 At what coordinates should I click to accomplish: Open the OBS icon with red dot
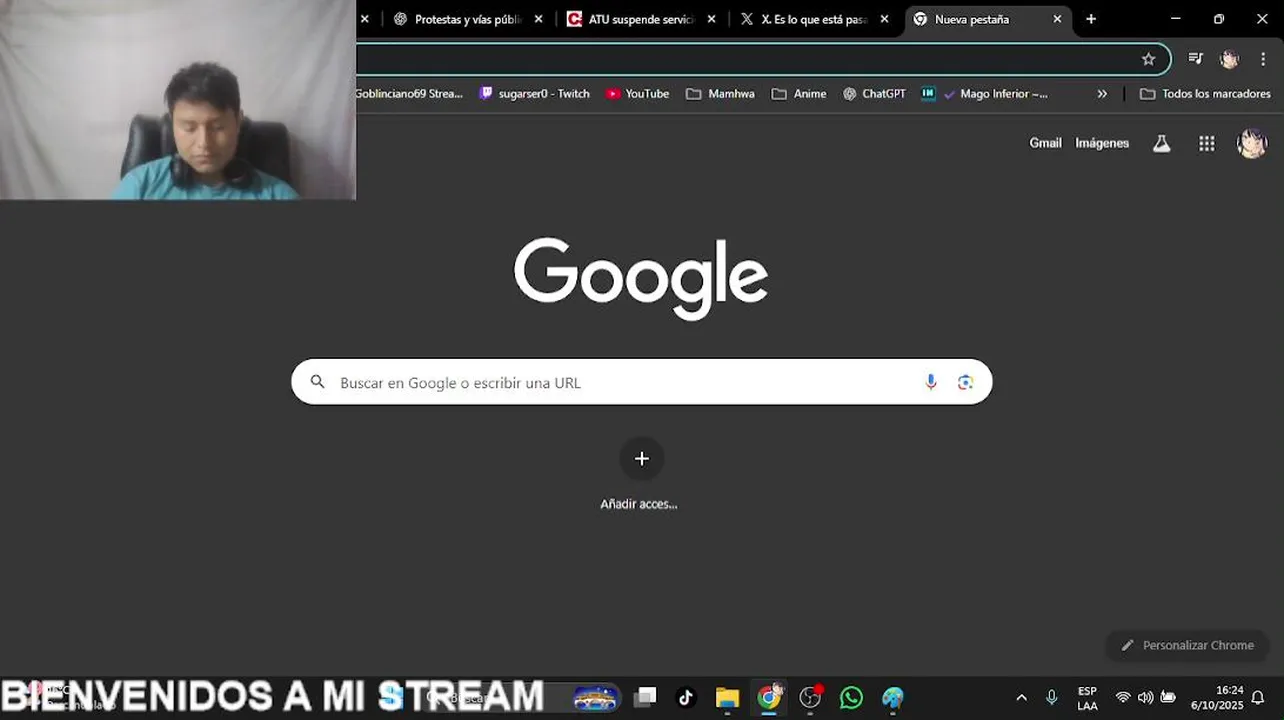[x=810, y=697]
